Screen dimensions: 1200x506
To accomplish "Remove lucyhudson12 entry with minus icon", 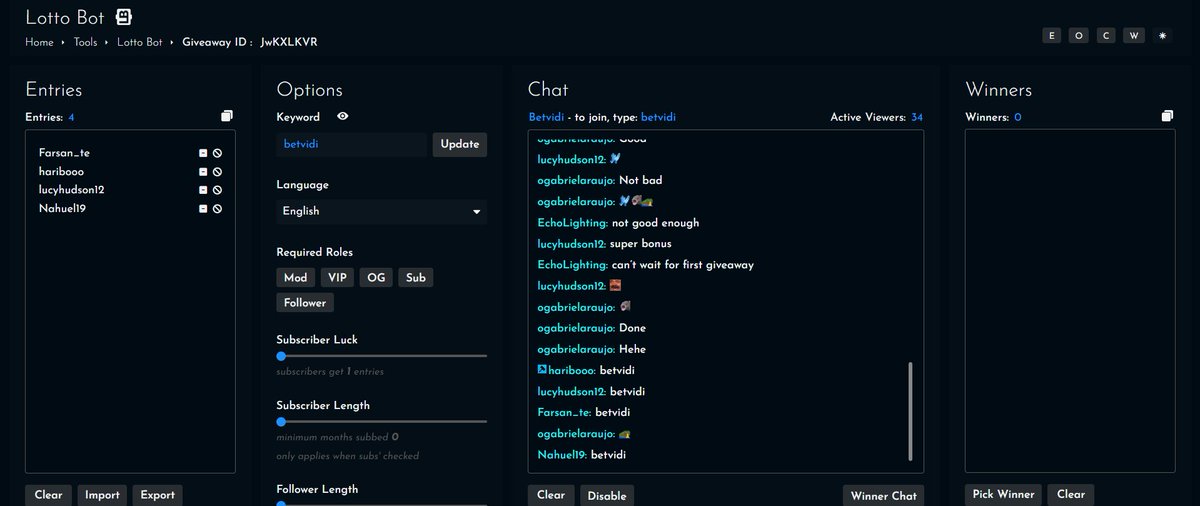I will pyautogui.click(x=203, y=190).
